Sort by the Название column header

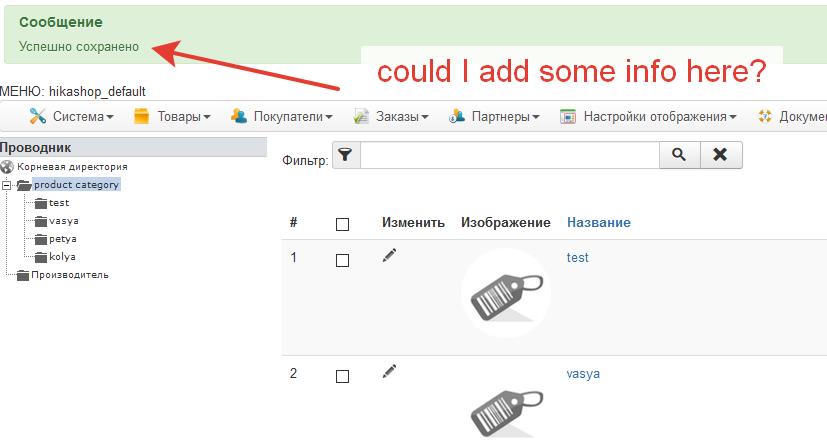click(599, 223)
